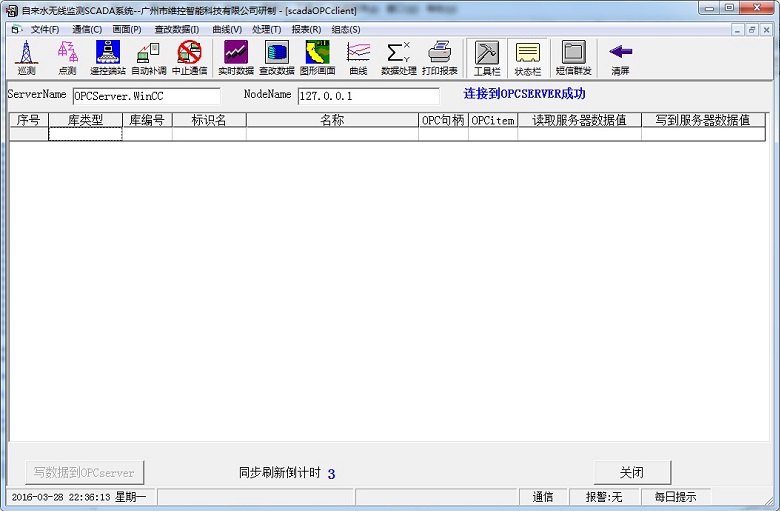Image resolution: width=780 pixels, height=511 pixels.
Task: Click the OPCitem column header
Action: [492, 120]
